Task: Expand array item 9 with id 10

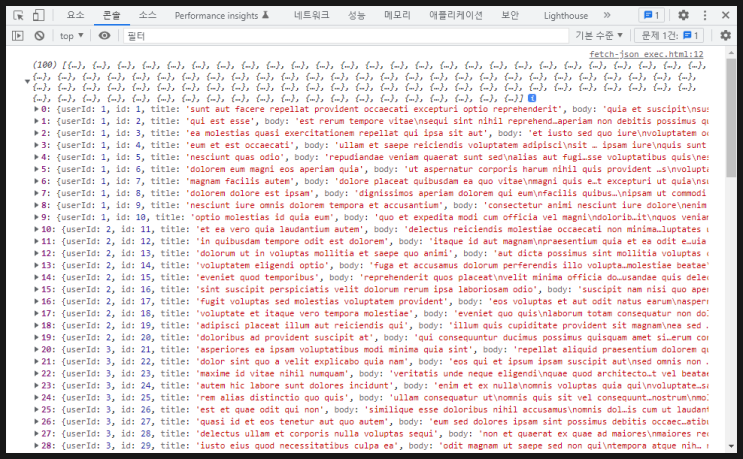Action: pos(36,217)
